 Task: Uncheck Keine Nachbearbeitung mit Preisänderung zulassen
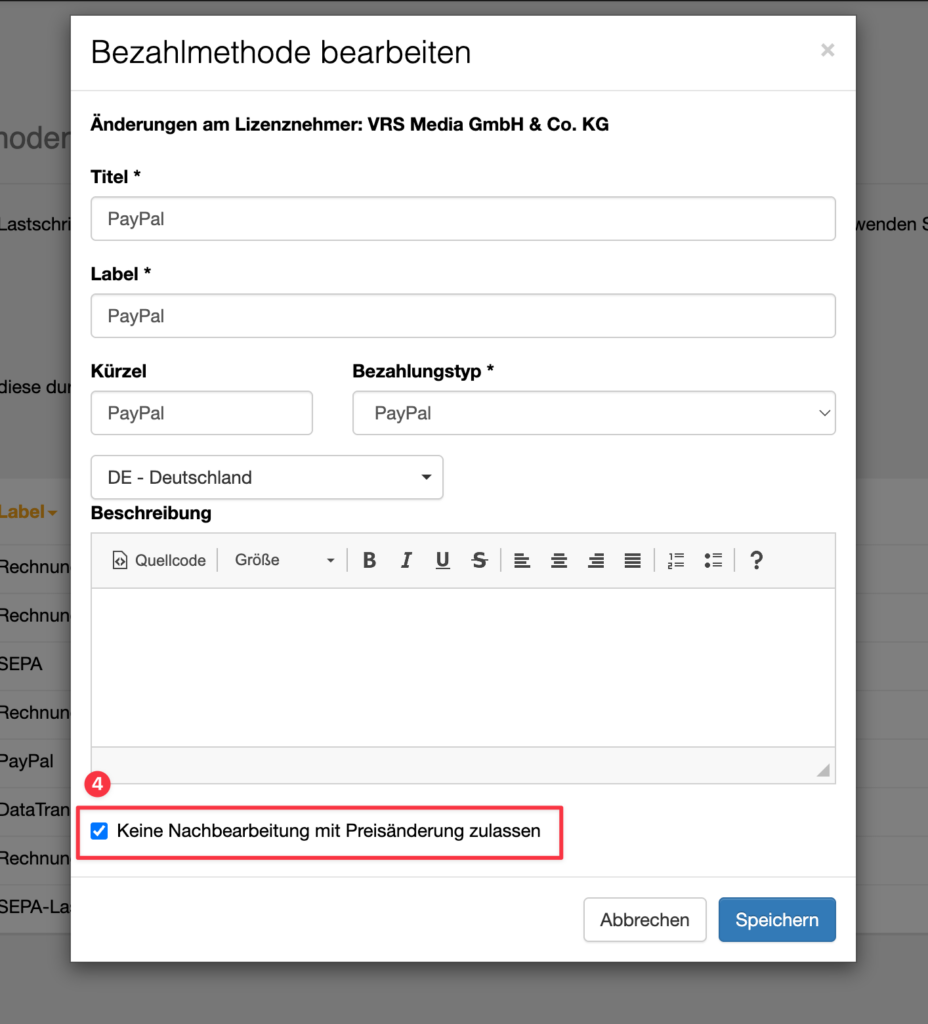[x=99, y=831]
